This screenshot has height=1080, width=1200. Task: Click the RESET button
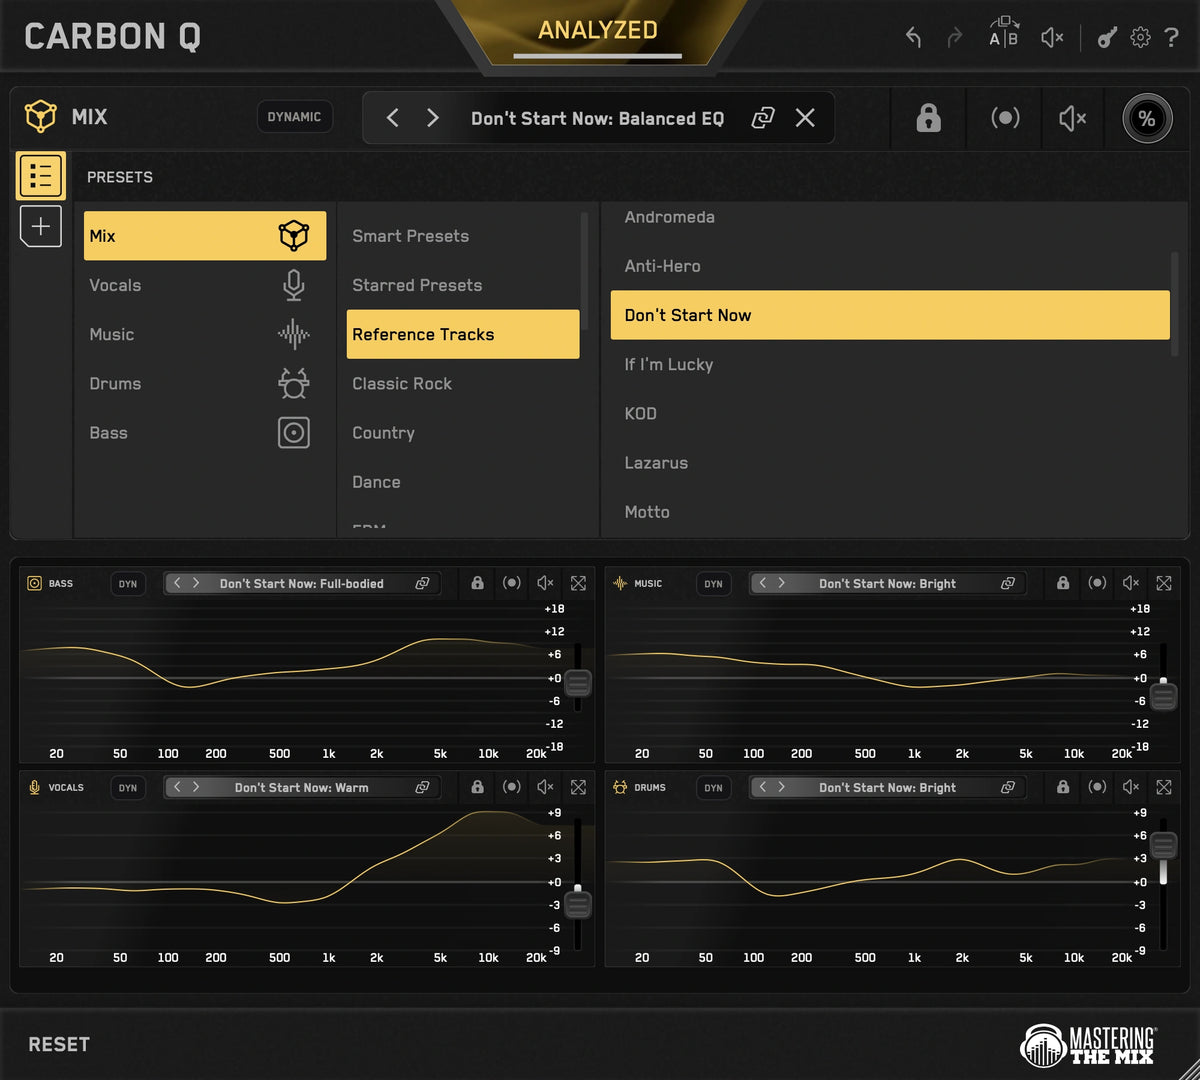pyautogui.click(x=59, y=1044)
